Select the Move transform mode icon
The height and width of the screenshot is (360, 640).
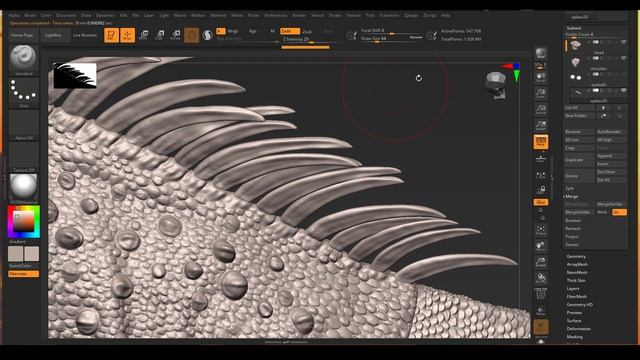pyautogui.click(x=143, y=35)
